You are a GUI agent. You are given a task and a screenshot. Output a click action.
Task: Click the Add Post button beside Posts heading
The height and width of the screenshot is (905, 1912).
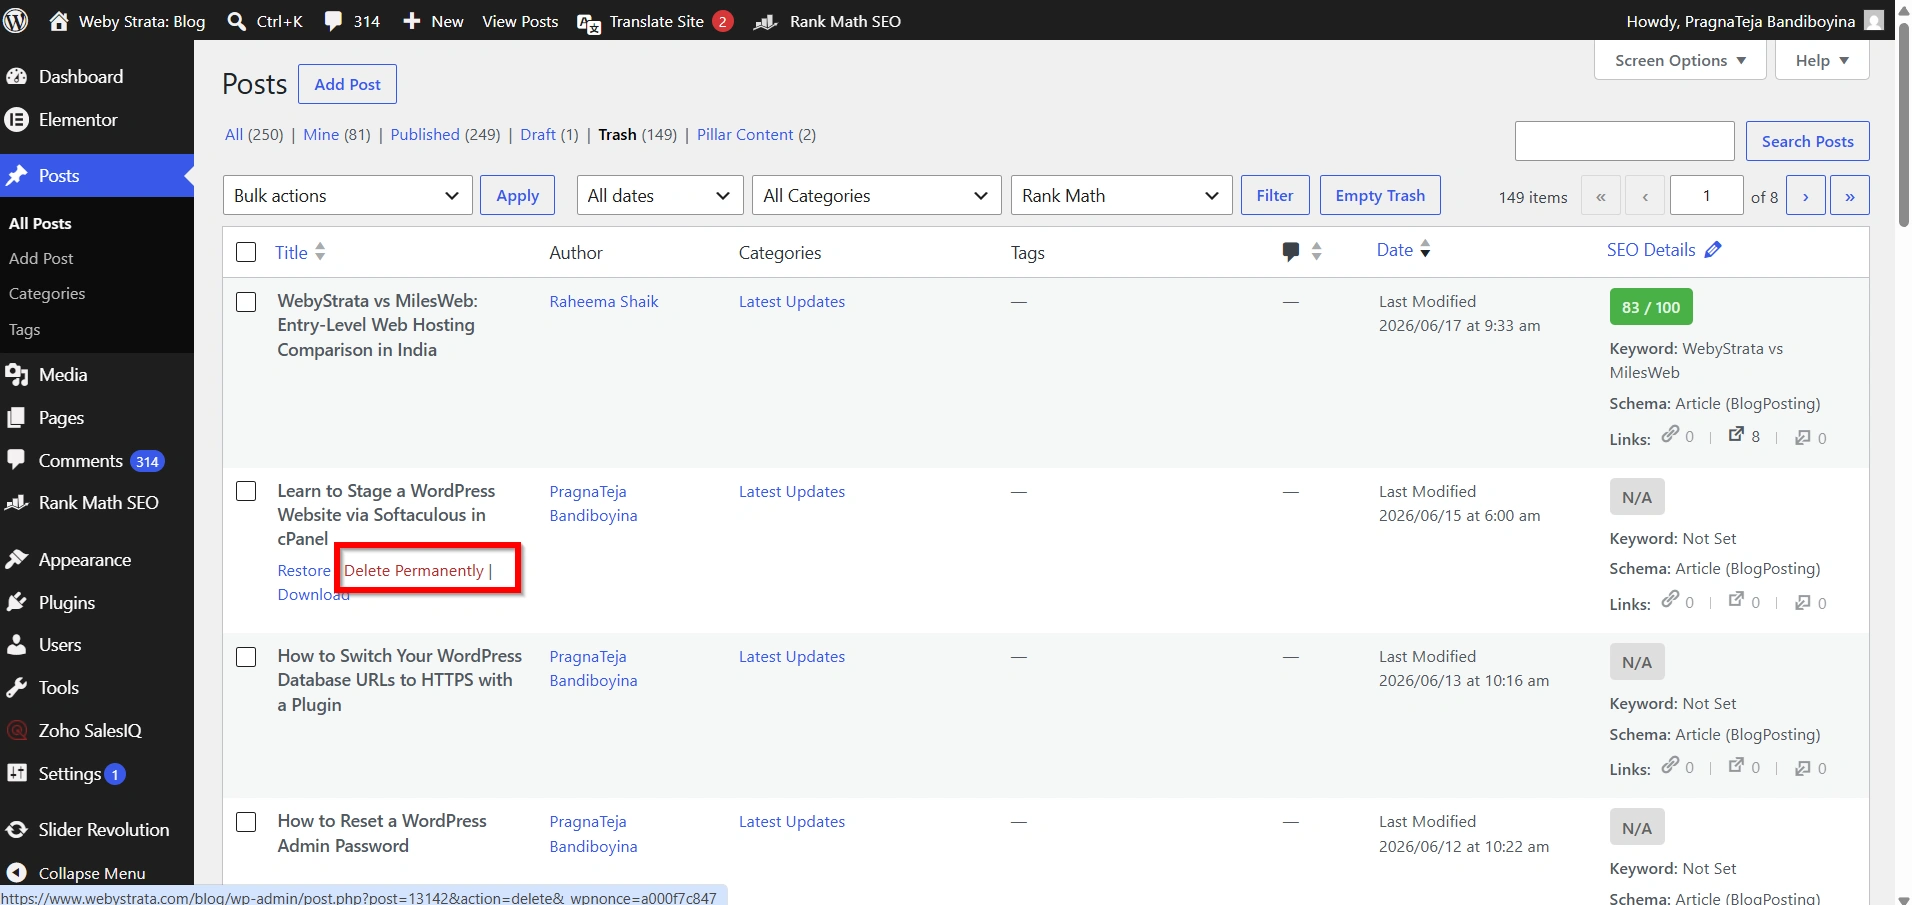(347, 84)
